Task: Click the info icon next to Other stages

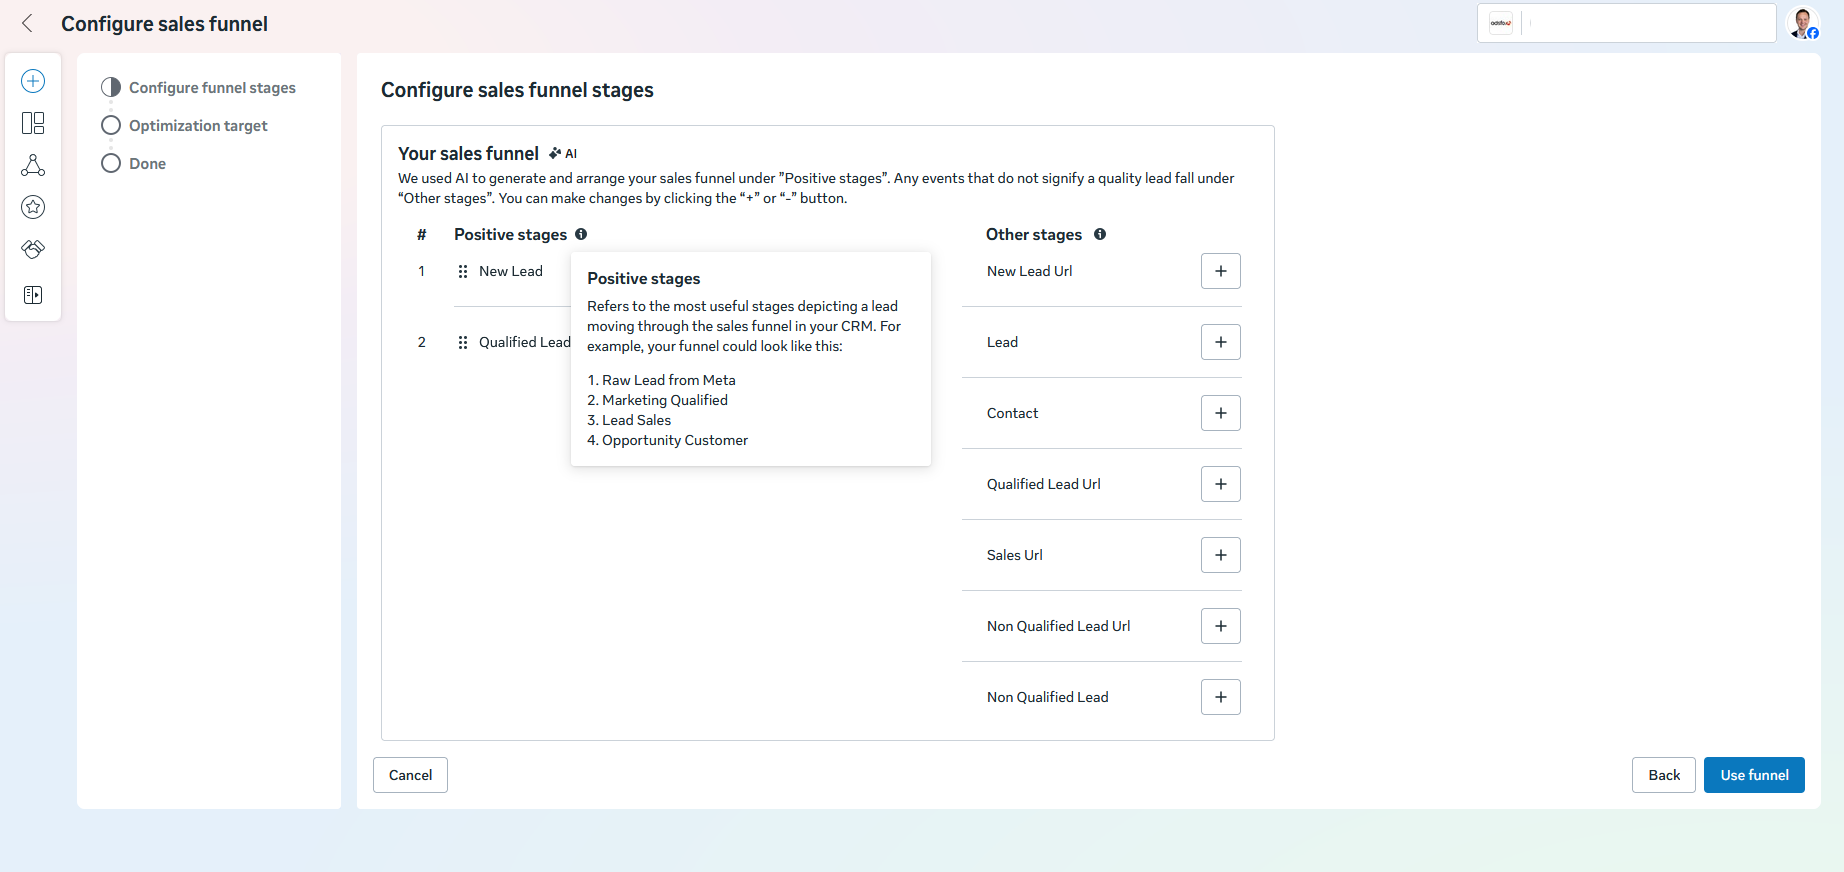Action: (x=1100, y=234)
